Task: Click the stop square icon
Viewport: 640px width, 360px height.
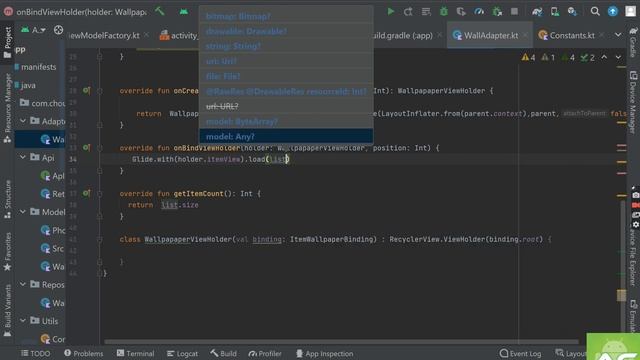Action: (514, 11)
